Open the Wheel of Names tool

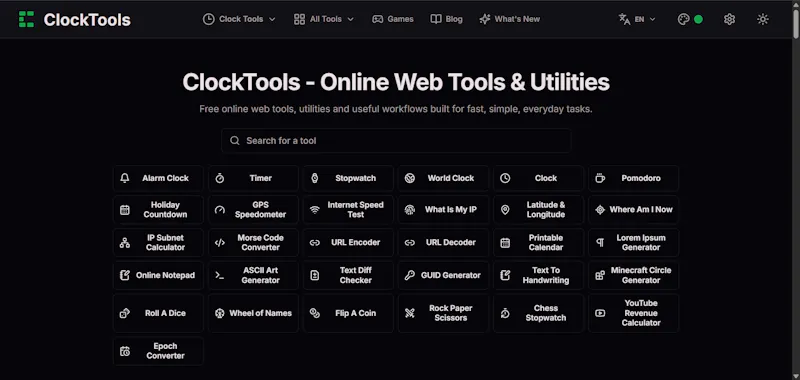(254, 313)
